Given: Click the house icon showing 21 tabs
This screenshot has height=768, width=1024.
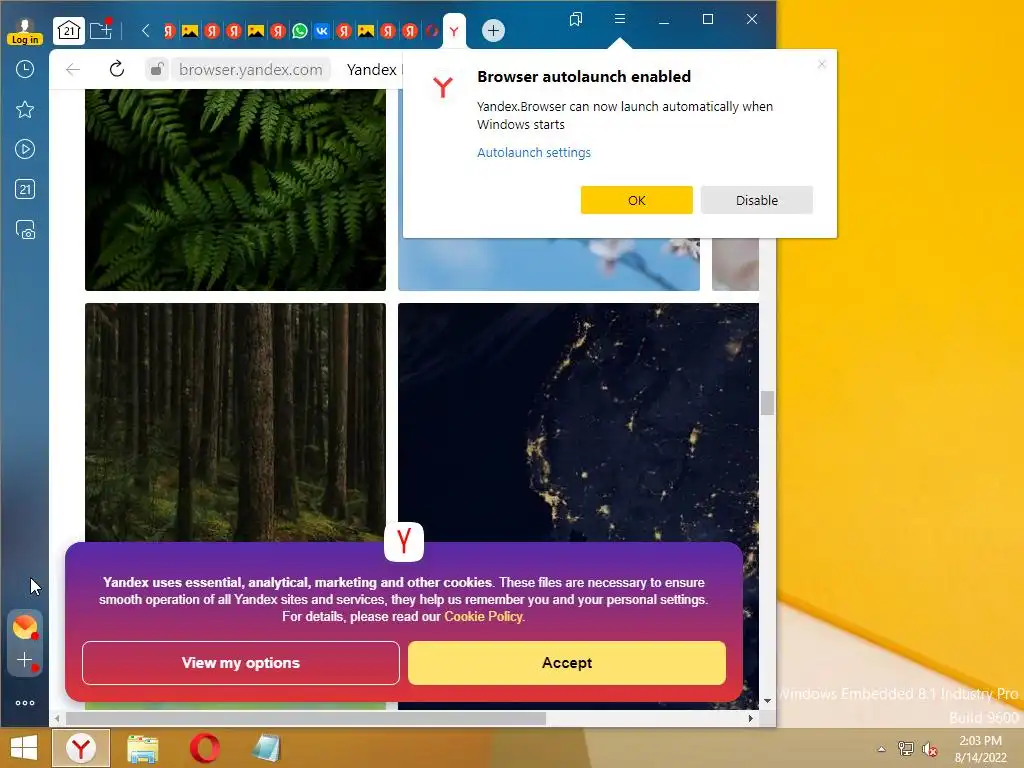Looking at the screenshot, I should (x=69, y=30).
